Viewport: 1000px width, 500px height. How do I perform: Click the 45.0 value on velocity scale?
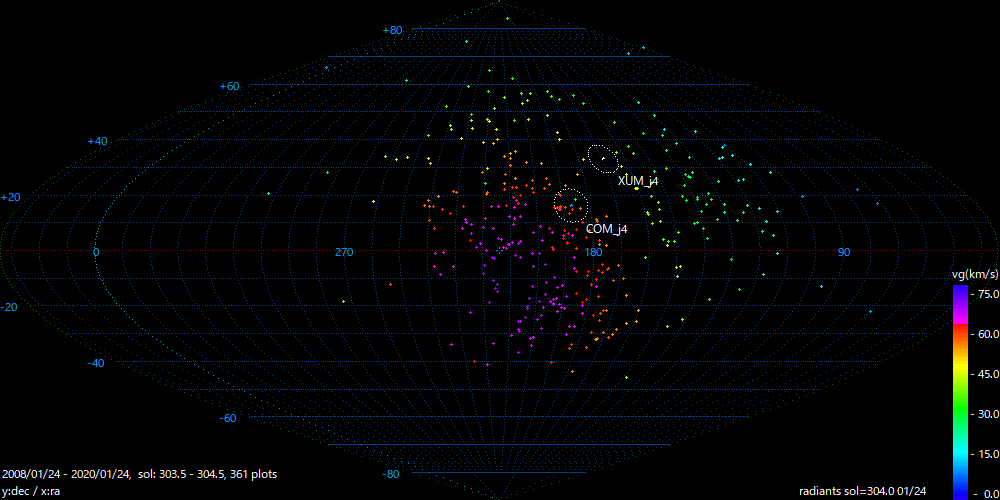tap(984, 374)
